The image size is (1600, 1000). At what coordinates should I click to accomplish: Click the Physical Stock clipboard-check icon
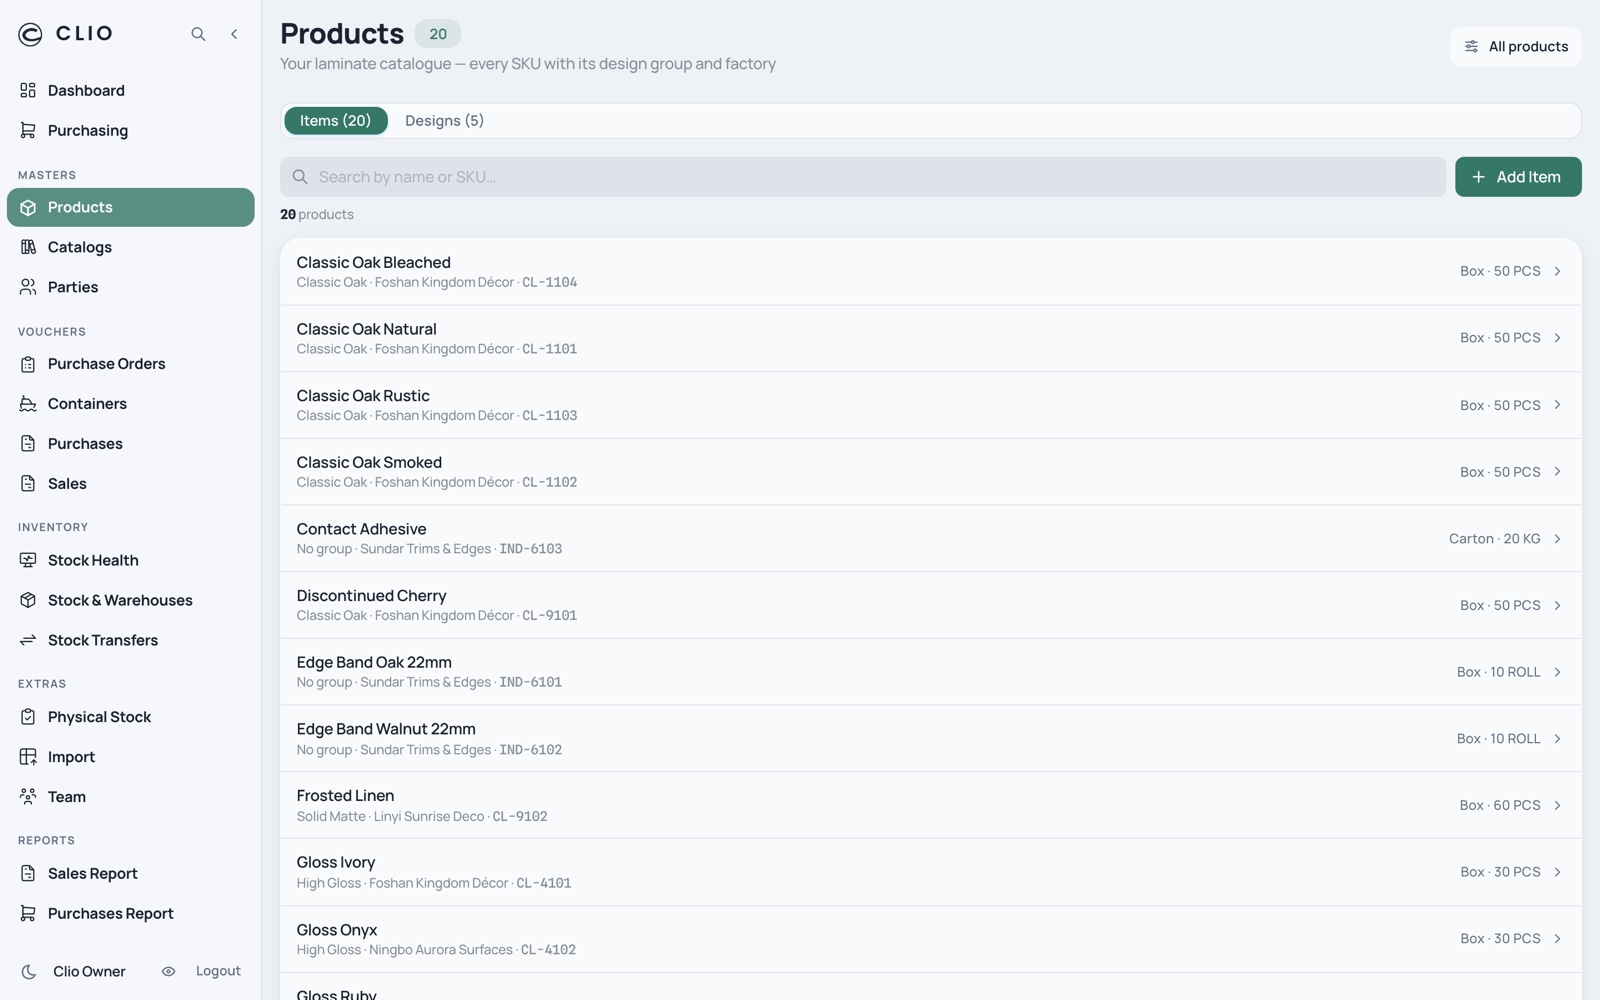(x=28, y=717)
